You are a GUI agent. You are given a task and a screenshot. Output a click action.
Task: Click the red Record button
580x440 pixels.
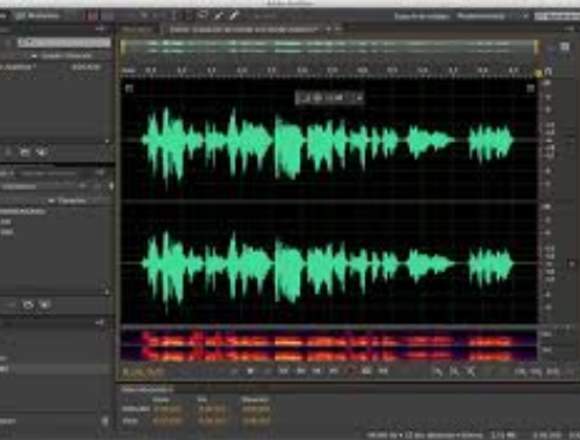click(x=350, y=371)
